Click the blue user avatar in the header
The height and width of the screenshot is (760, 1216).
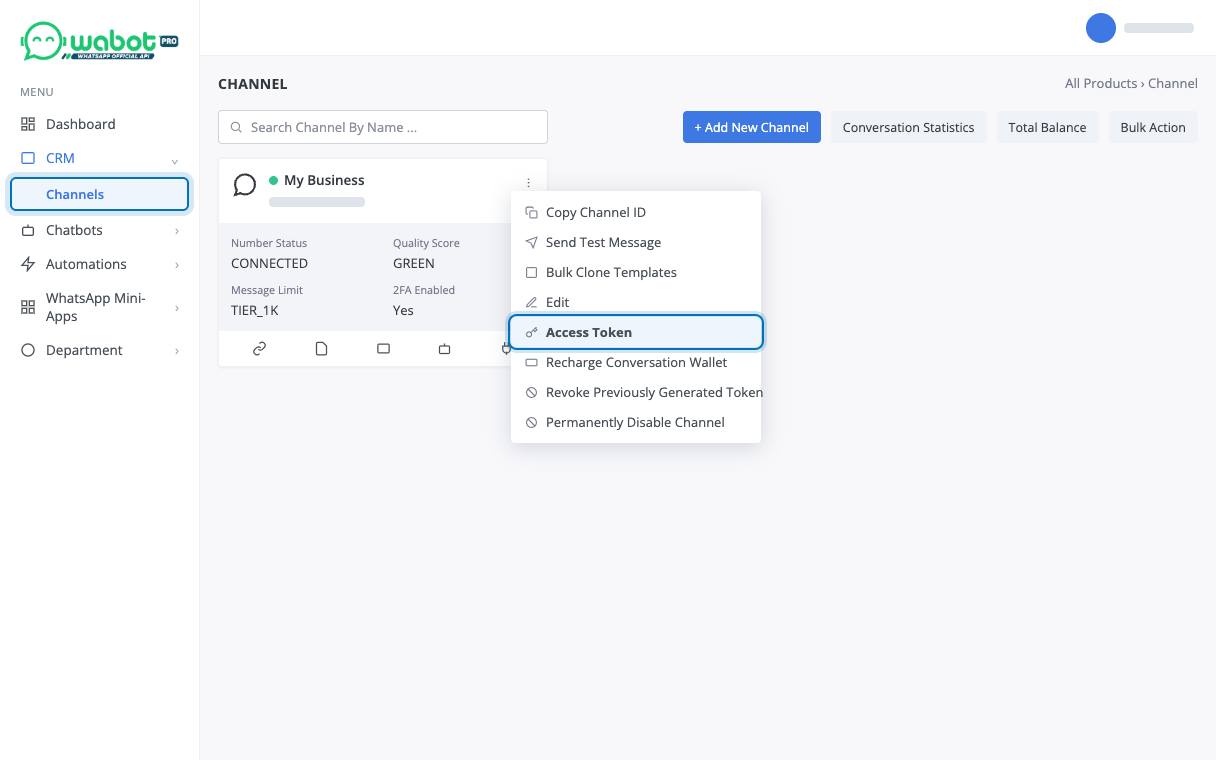(1101, 28)
